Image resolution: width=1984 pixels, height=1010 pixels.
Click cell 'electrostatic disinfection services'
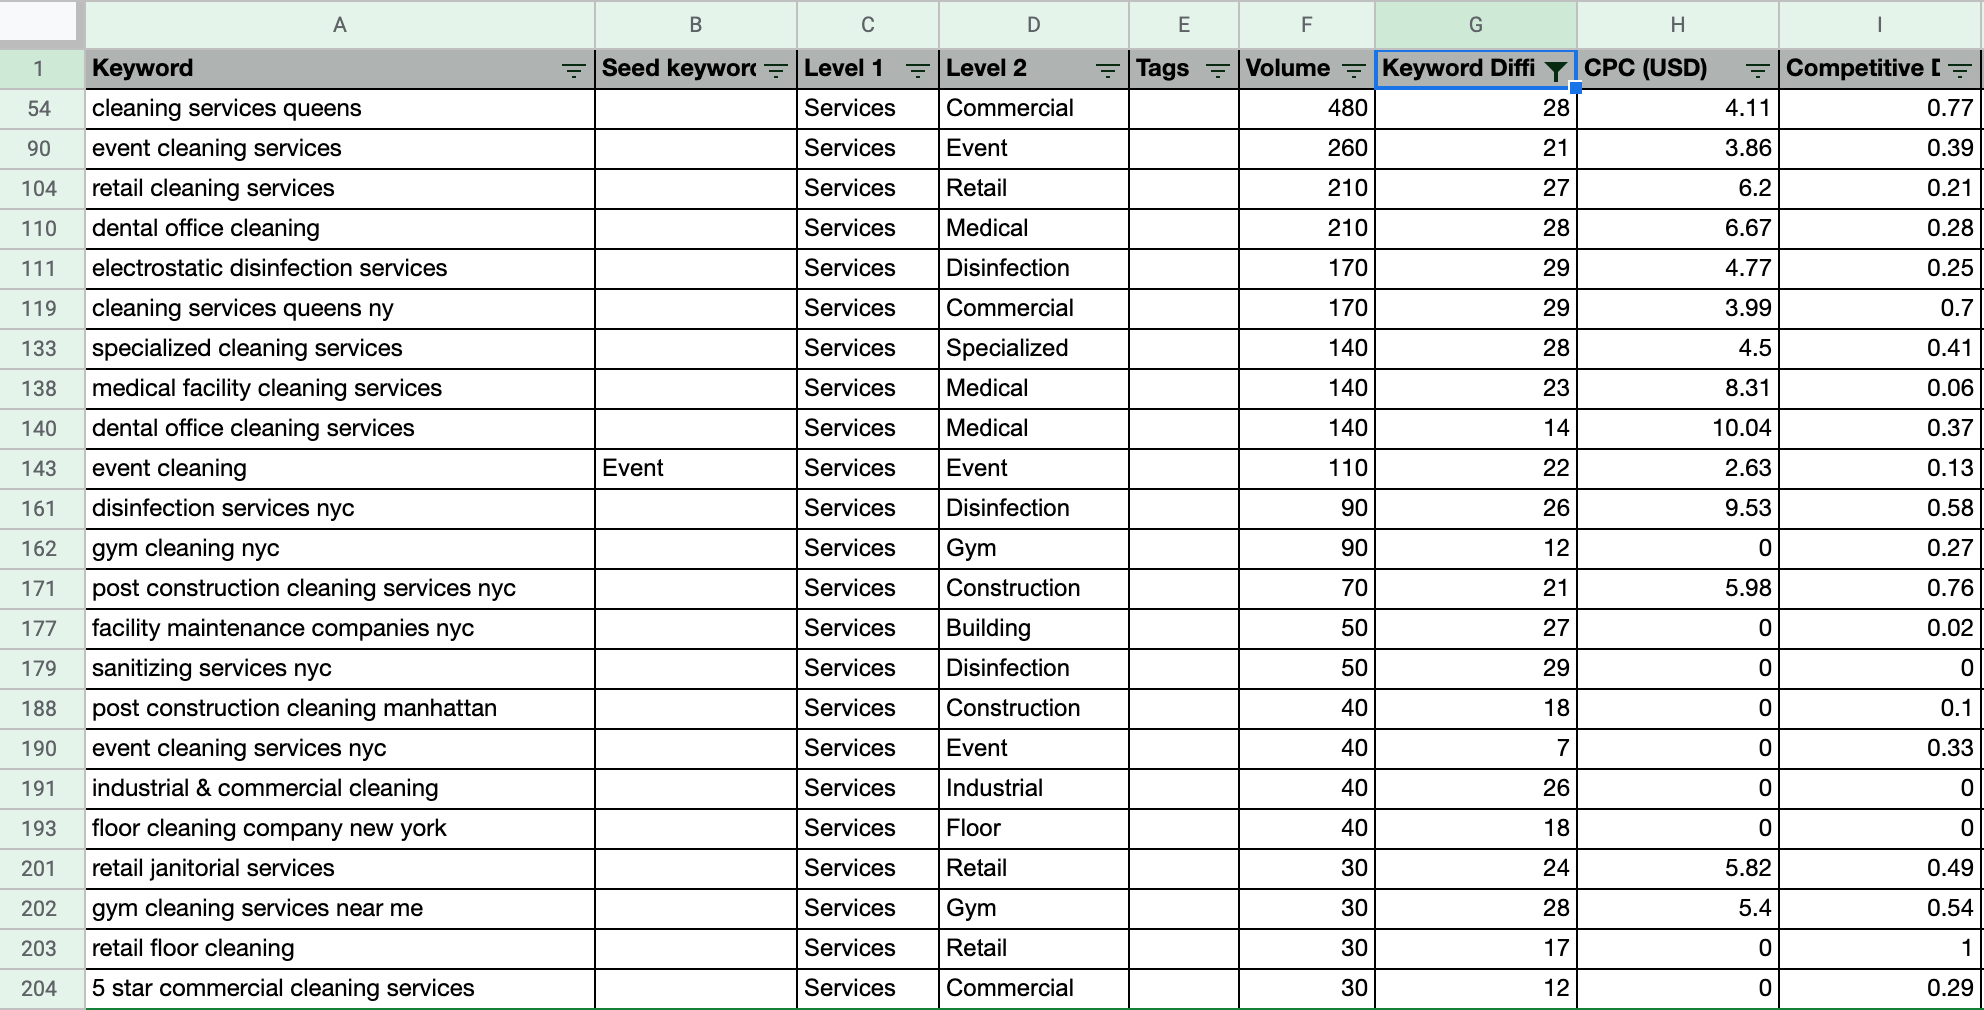pyautogui.click(x=340, y=269)
